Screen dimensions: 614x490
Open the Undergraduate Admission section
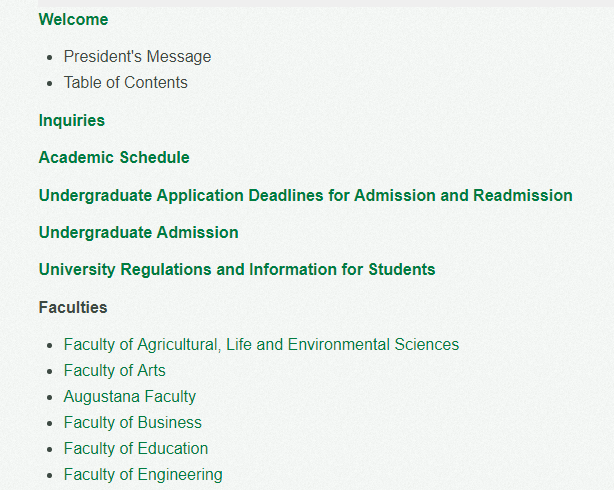point(139,232)
